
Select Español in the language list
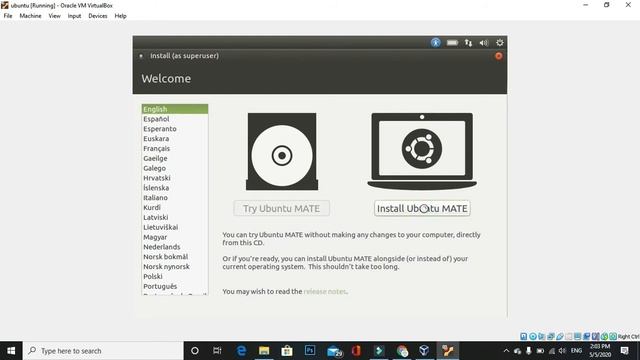(x=175, y=119)
